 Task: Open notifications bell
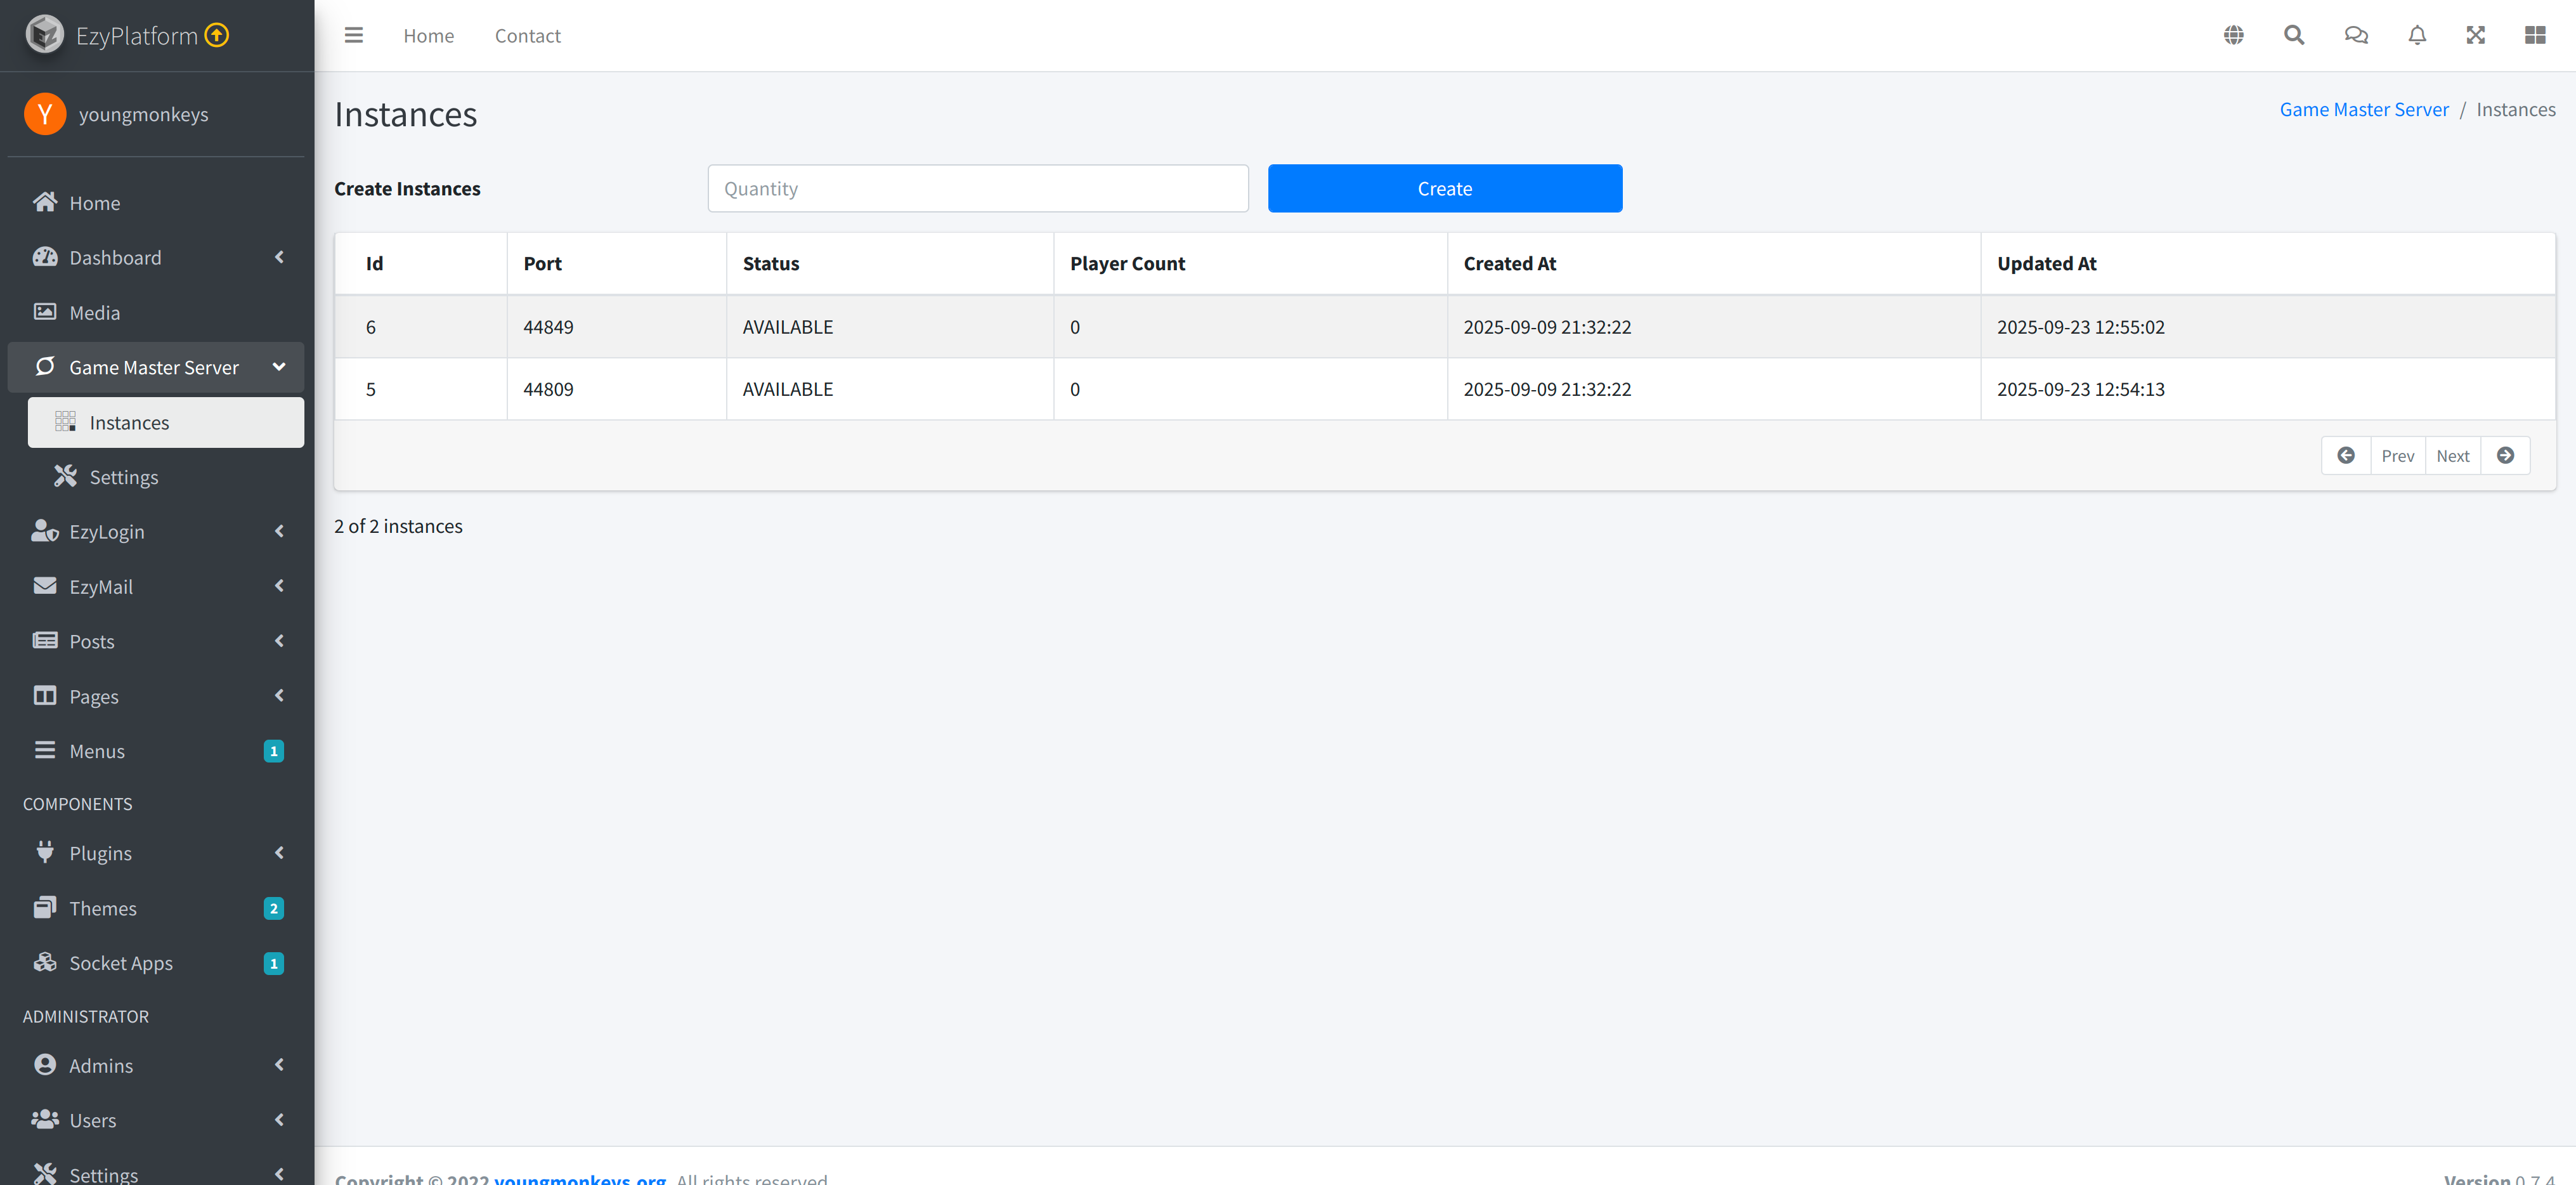(2416, 35)
